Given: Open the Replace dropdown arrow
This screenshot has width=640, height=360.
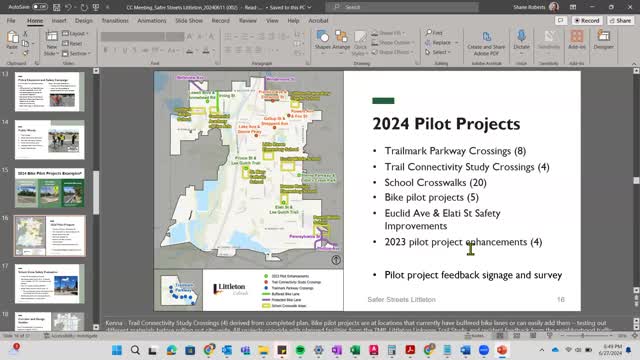Looking at the screenshot, I should pos(456,42).
